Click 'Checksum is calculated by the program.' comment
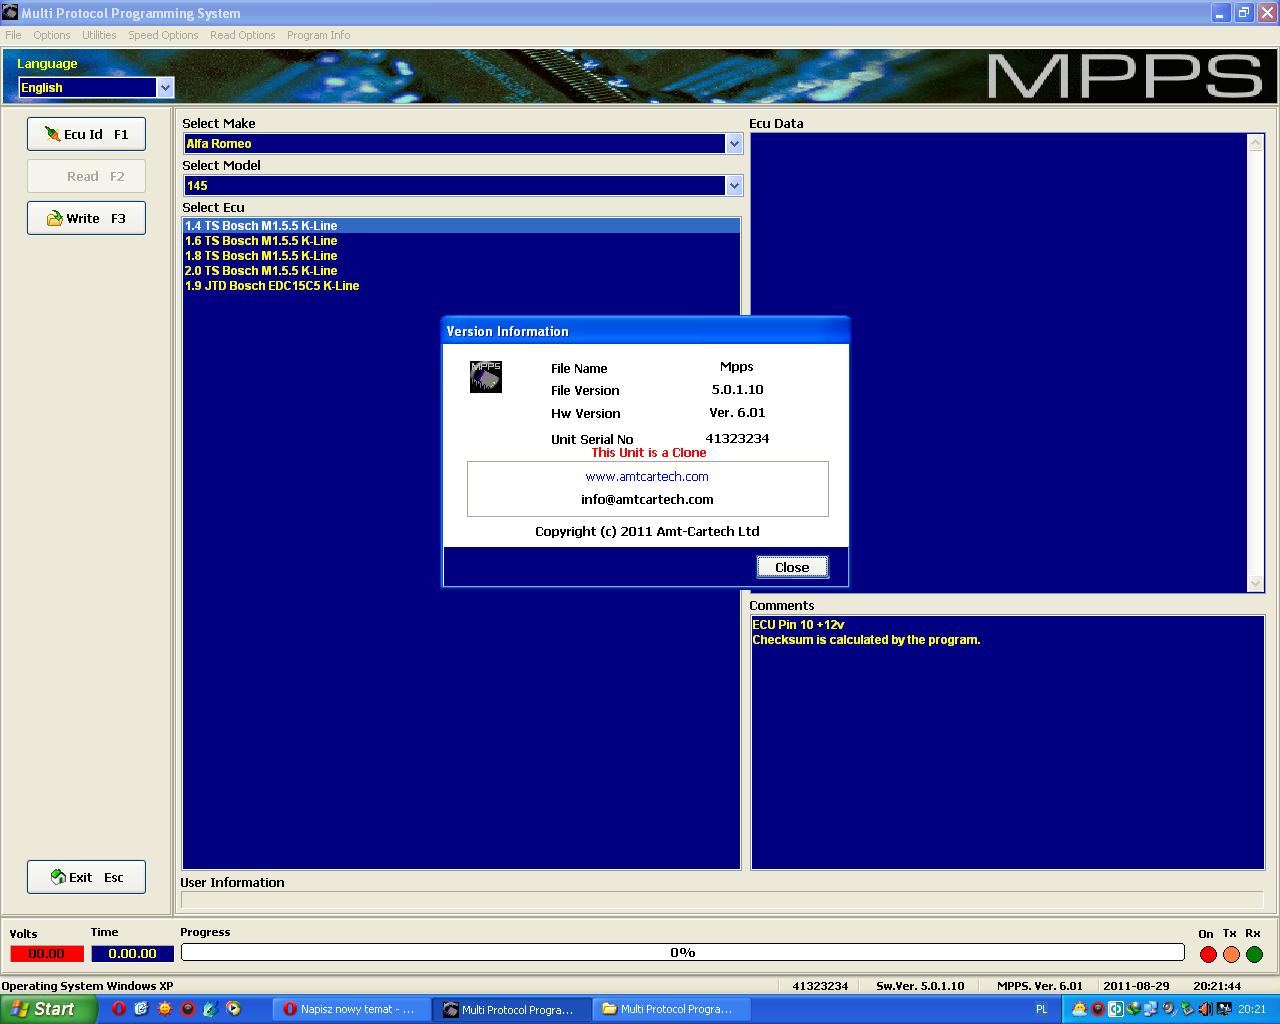1280x1024 pixels. [866, 640]
